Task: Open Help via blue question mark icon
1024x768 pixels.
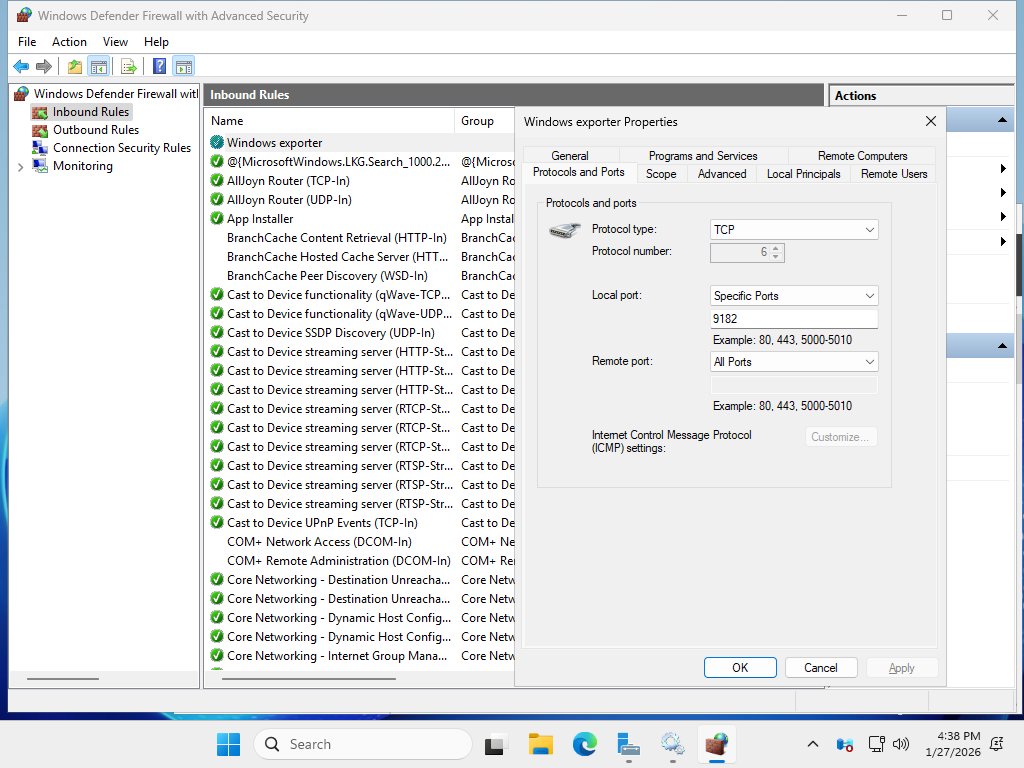Action: coord(159,67)
